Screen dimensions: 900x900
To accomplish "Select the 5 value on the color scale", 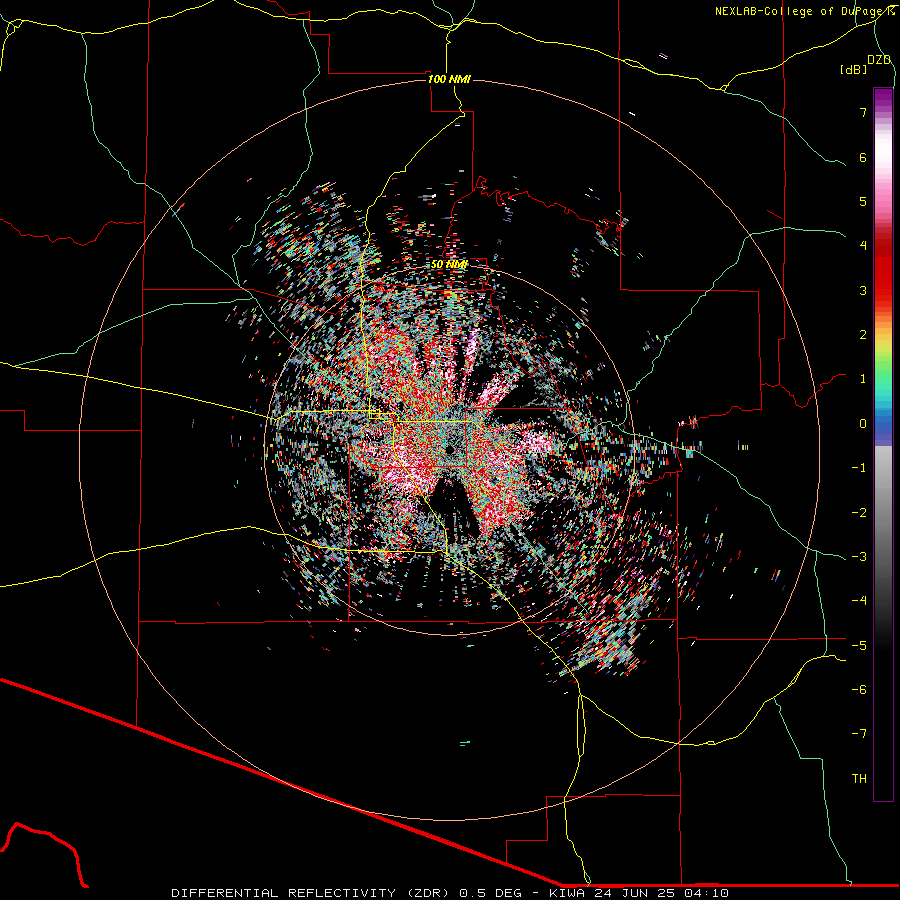I will [863, 201].
